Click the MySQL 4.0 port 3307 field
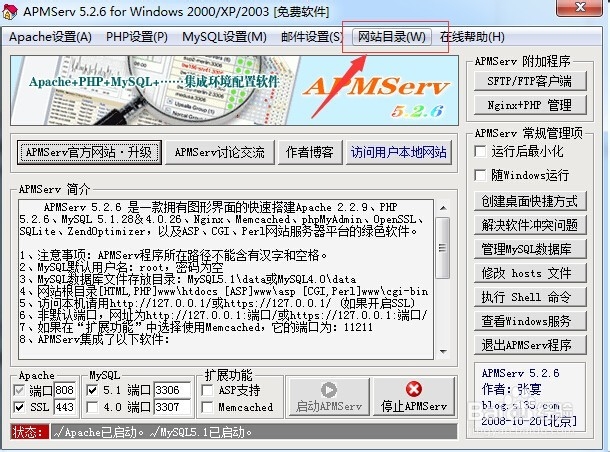Screen dimensions: 610x452 coord(172,407)
